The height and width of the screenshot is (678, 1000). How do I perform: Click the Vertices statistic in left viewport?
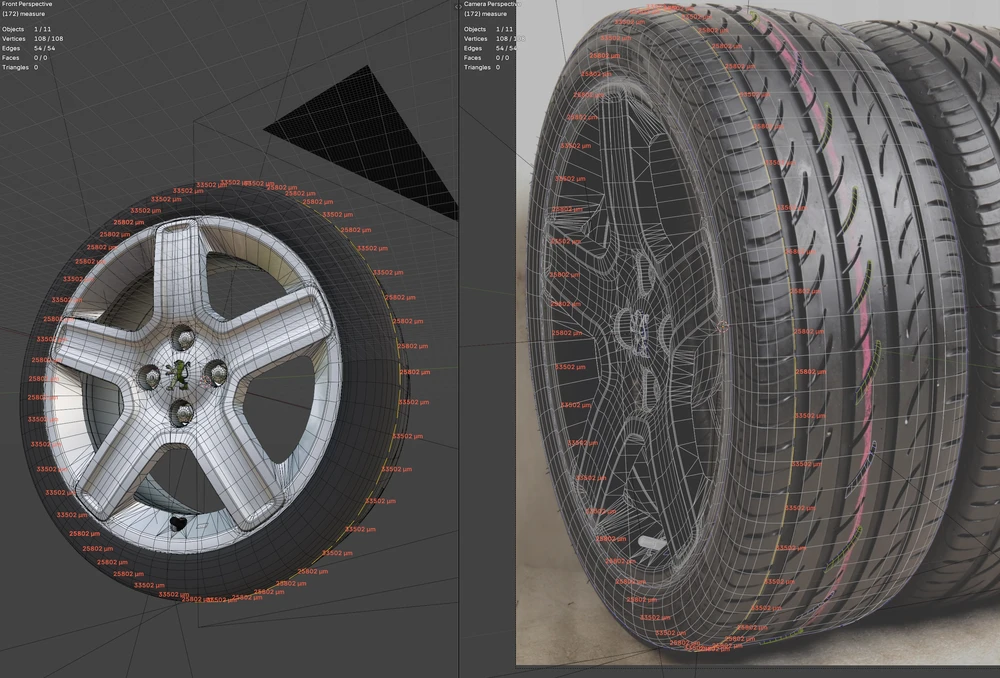[x=15, y=39]
